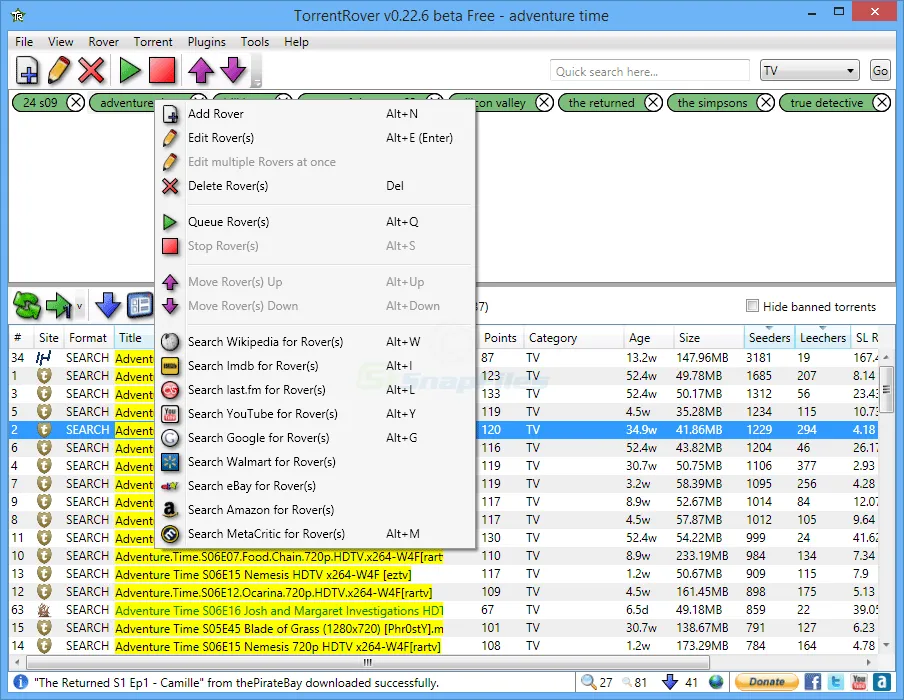The image size is (904, 700).
Task: Open the View menu
Action: pos(61,42)
